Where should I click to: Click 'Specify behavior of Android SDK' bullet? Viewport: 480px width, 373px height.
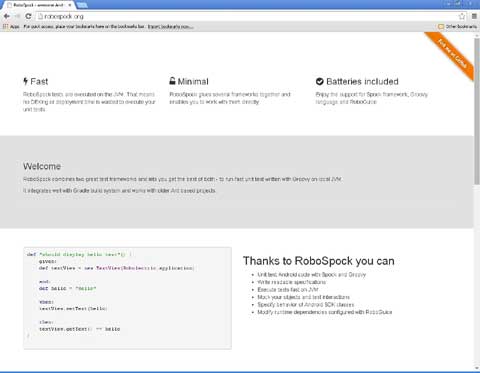306,305
